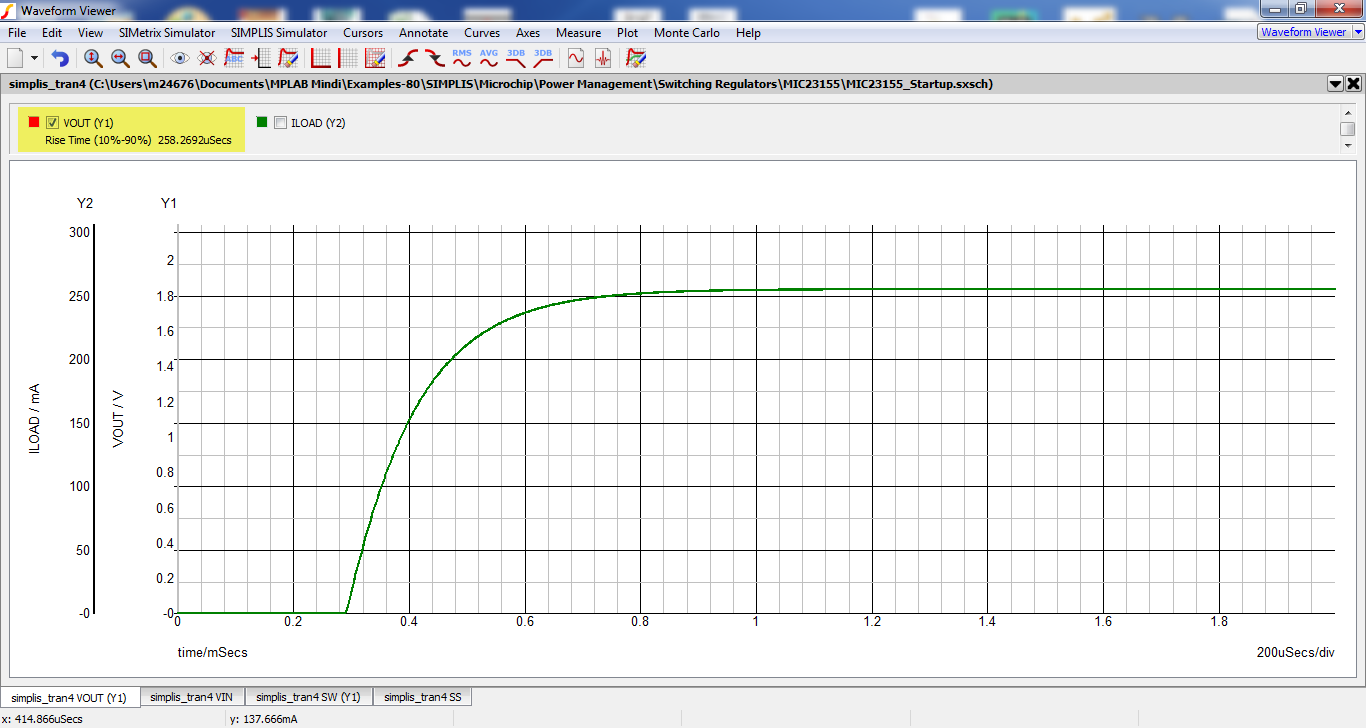The height and width of the screenshot is (728, 1366).
Task: Click the VOUT / V axis label
Action: [118, 418]
